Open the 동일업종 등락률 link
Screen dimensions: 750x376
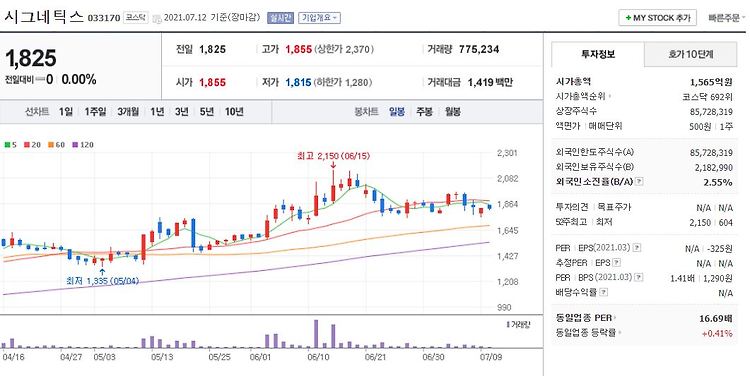586,332
